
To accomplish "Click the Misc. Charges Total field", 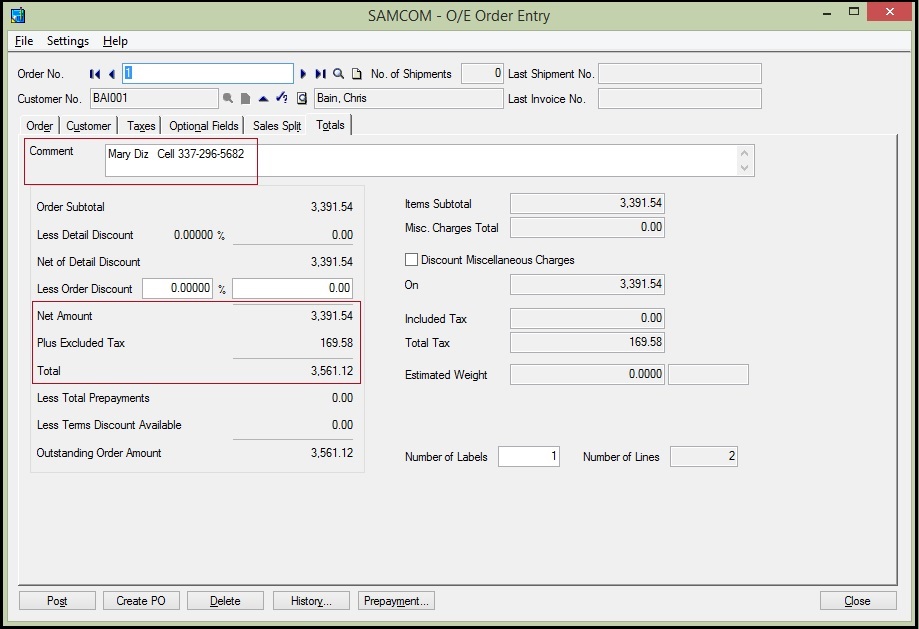I will (587, 227).
